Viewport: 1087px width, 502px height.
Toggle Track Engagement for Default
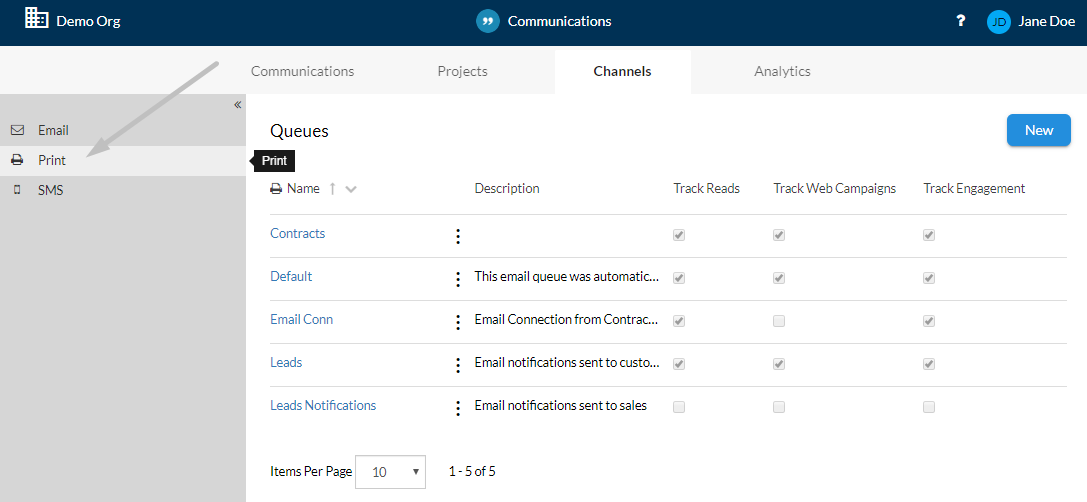(x=929, y=278)
